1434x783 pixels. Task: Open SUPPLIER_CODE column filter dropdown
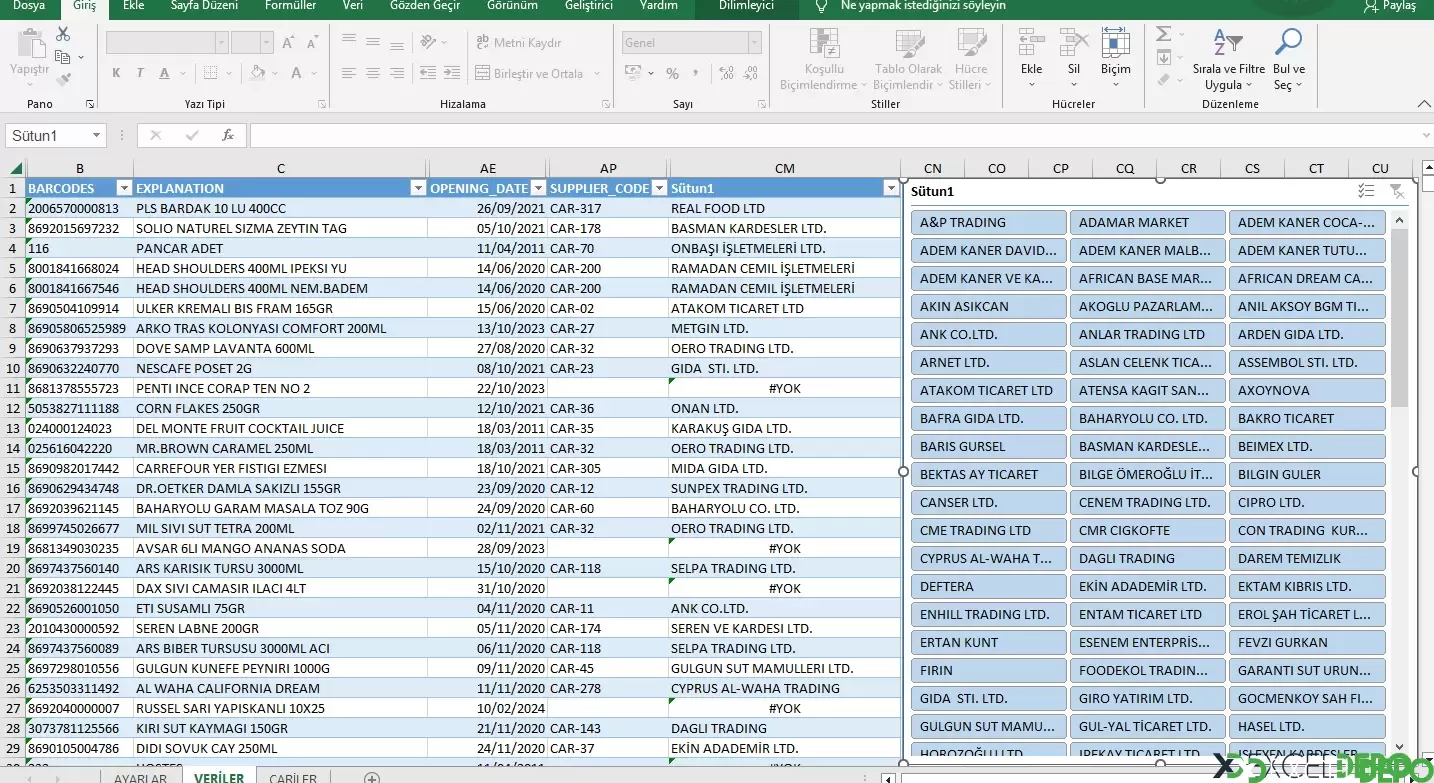click(x=659, y=188)
